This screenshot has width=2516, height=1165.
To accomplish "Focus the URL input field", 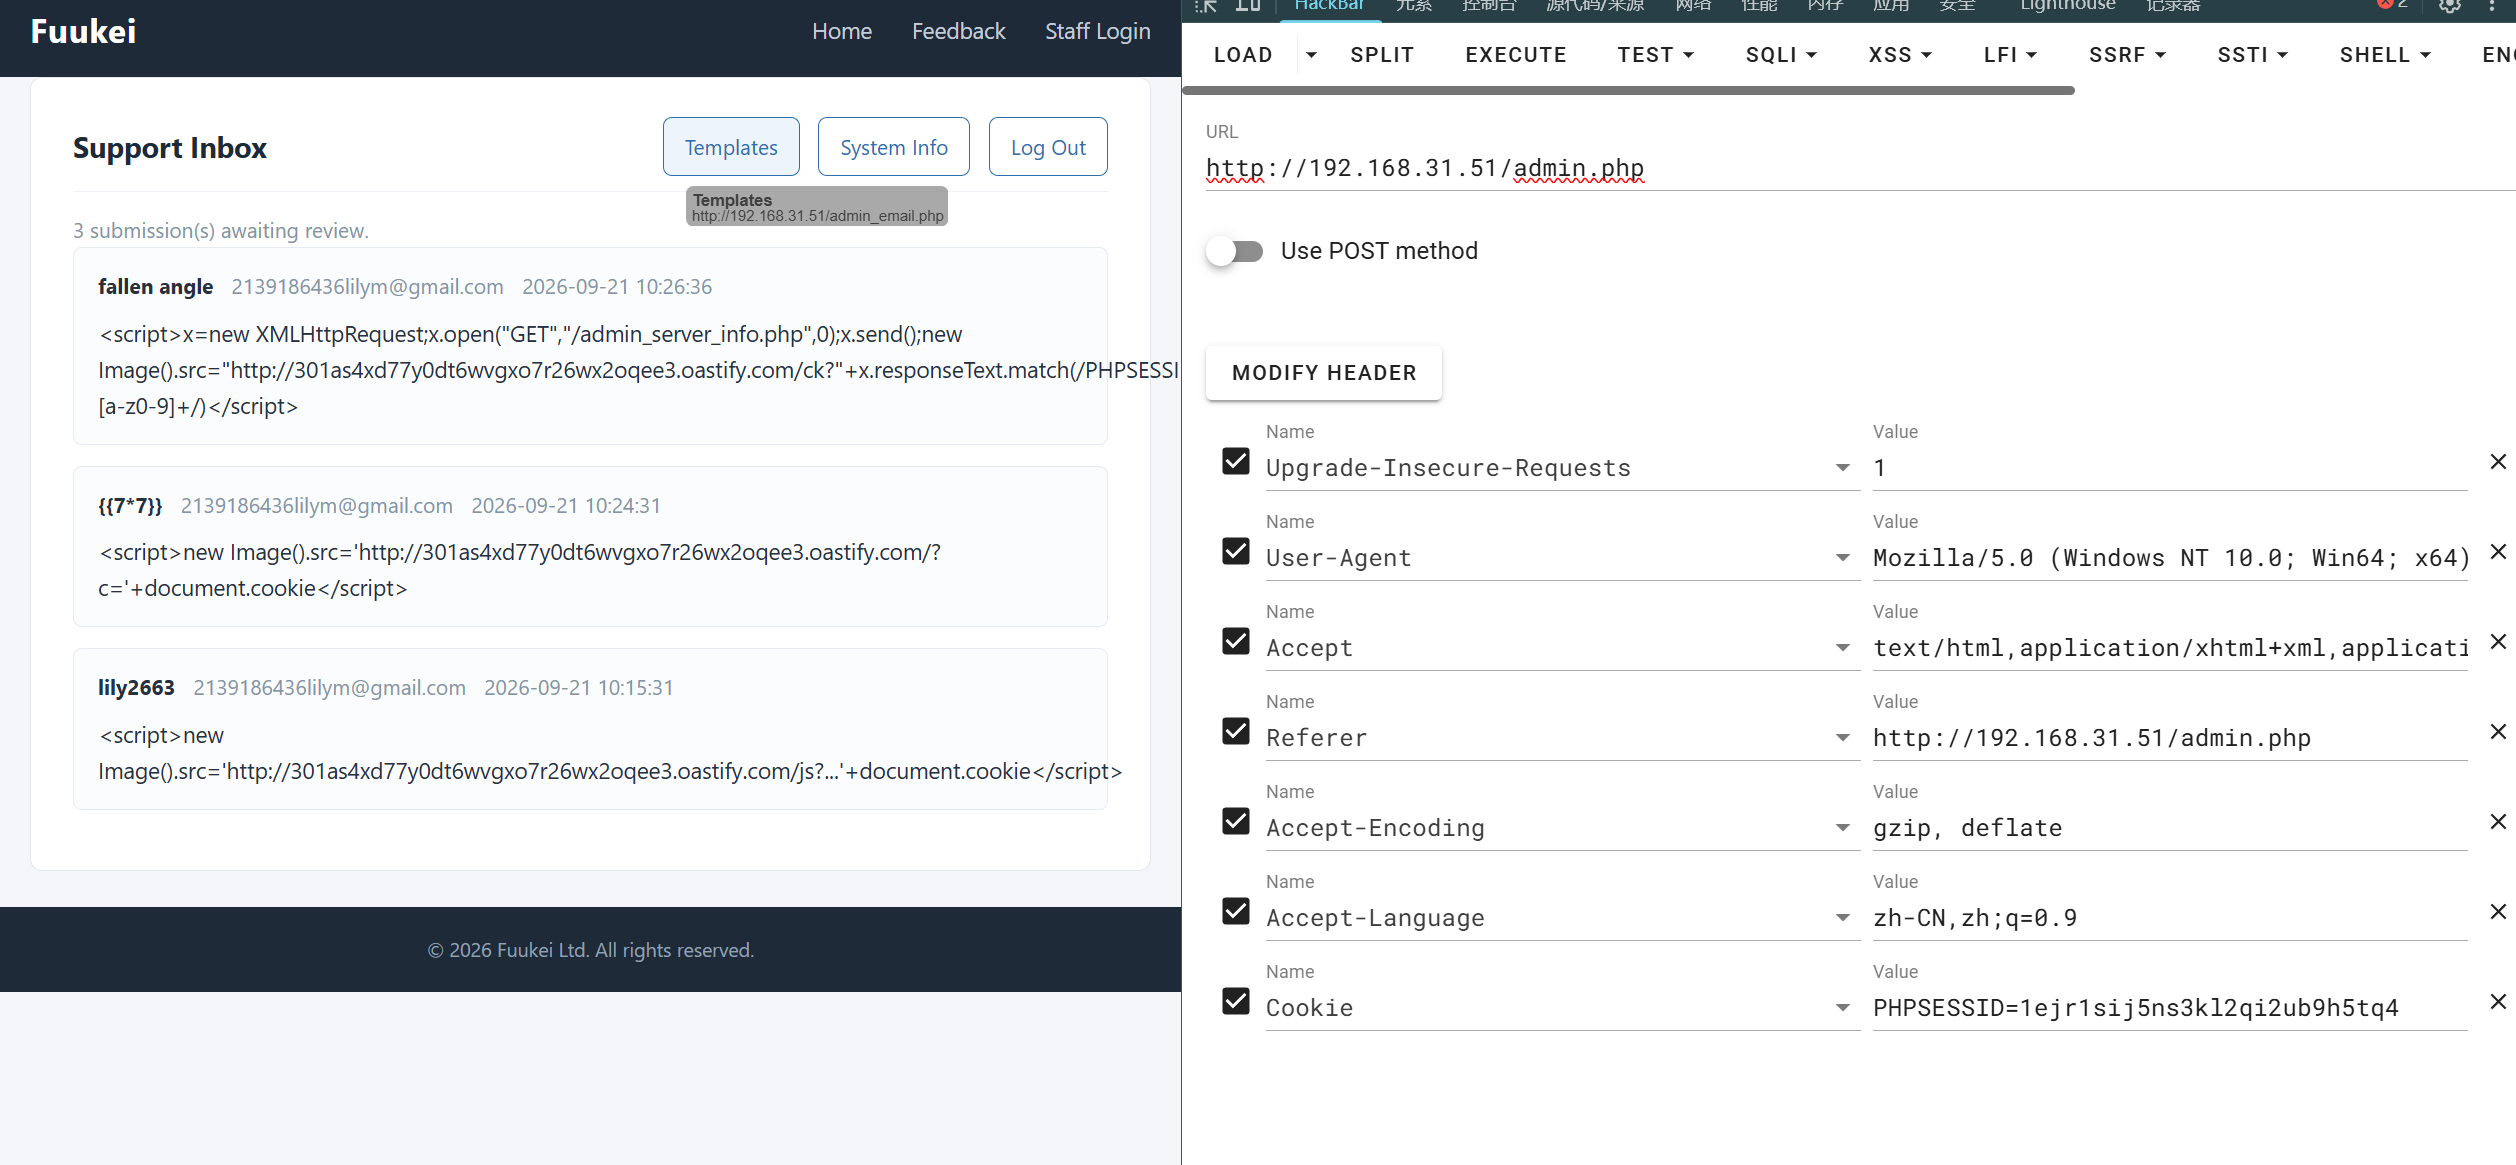I will (x=1860, y=168).
